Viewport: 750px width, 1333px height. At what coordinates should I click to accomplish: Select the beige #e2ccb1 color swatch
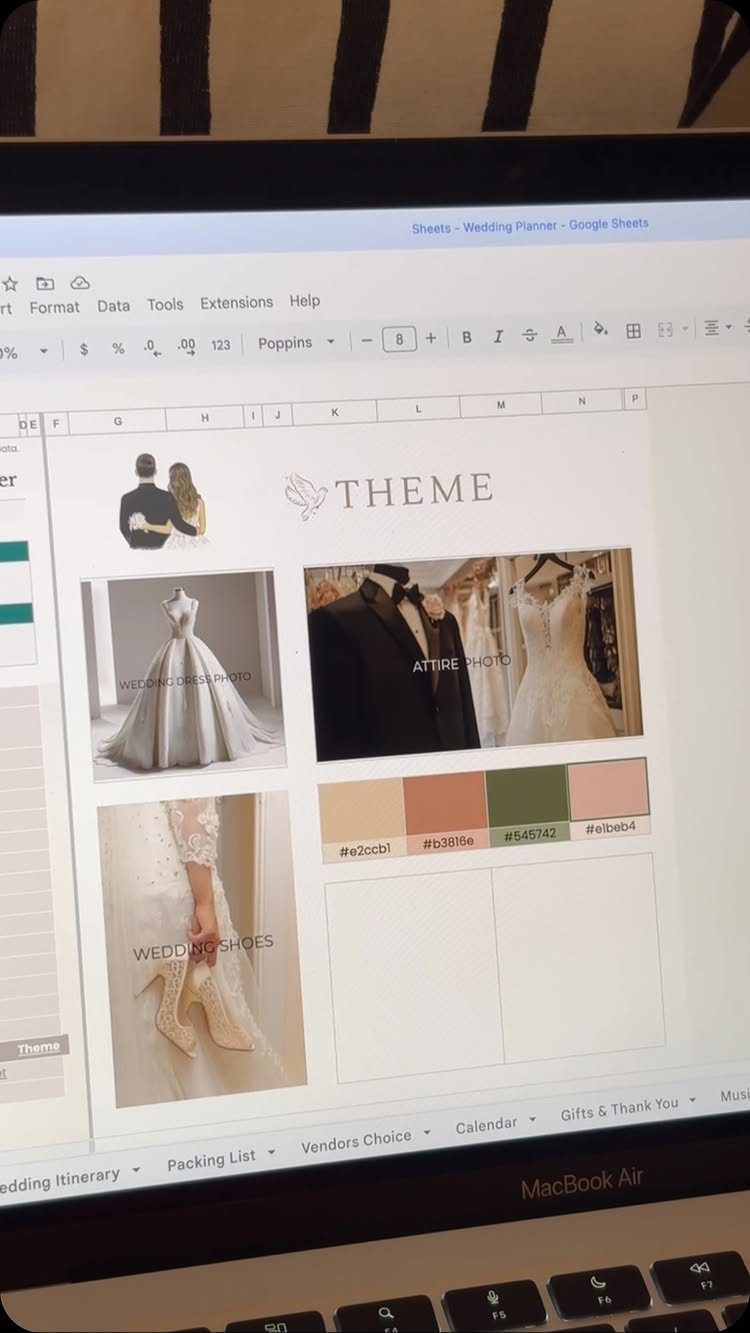click(x=362, y=812)
